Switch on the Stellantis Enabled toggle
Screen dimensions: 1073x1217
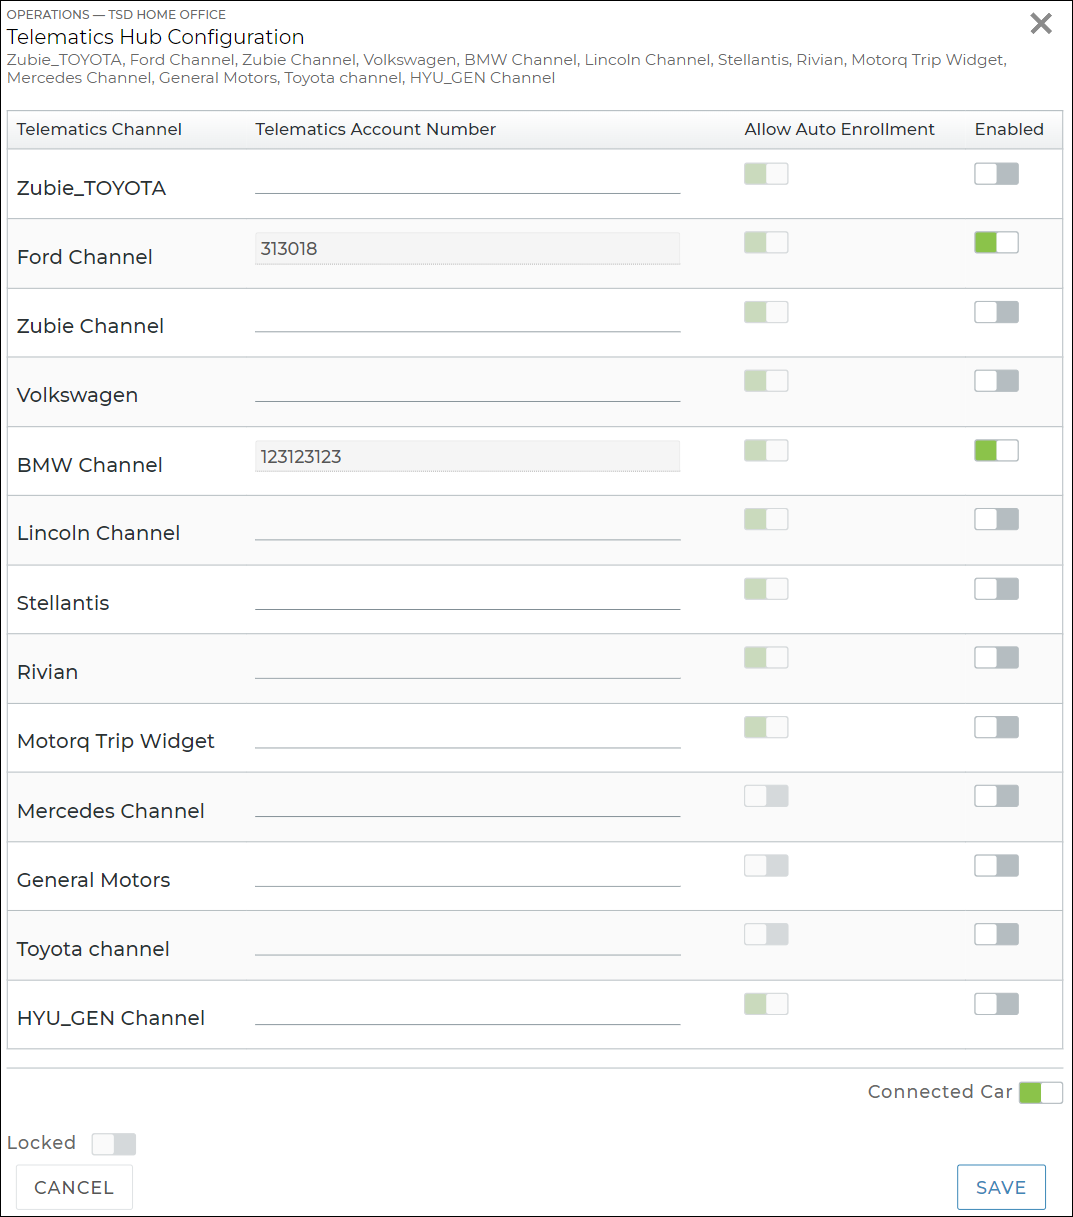996,589
